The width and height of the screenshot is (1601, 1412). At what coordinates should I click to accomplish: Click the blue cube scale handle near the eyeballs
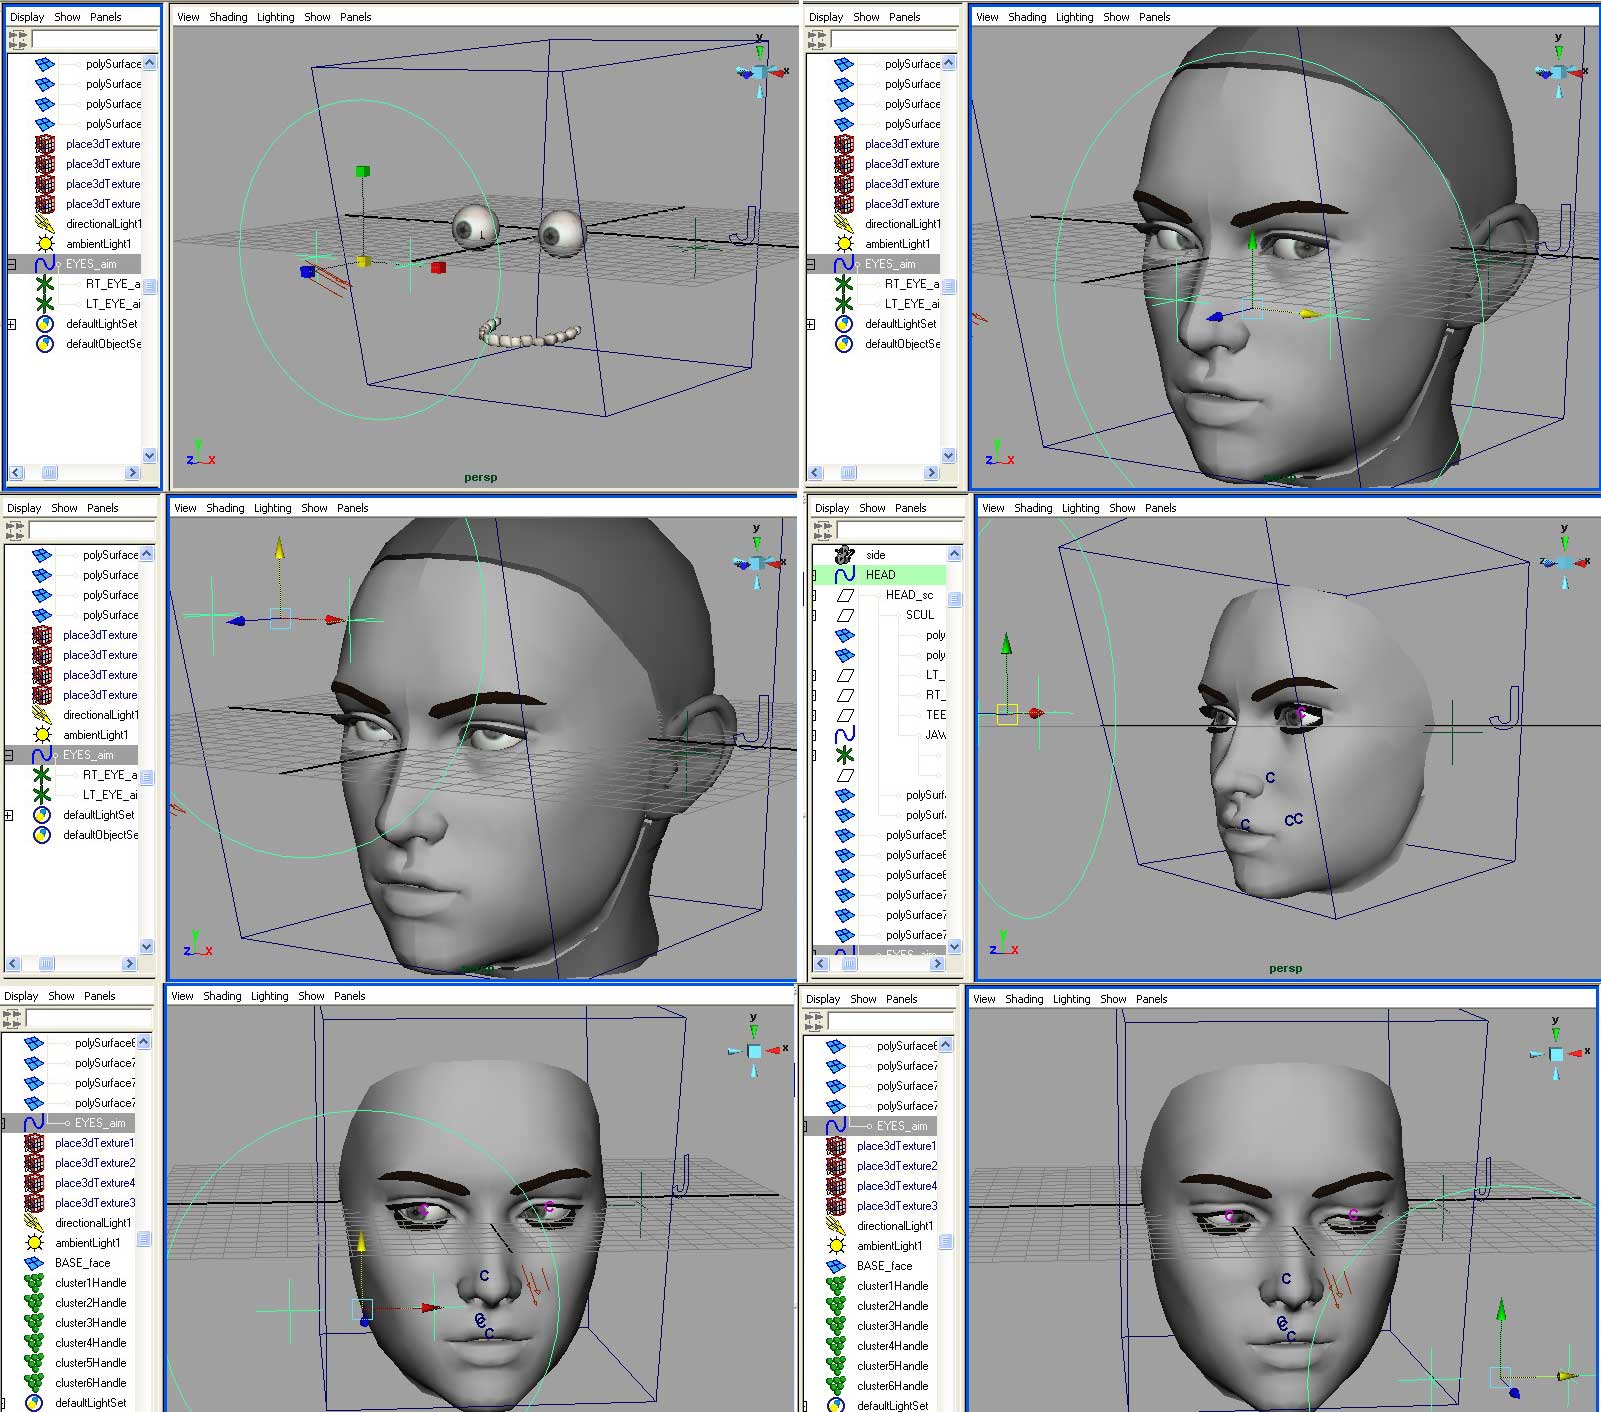click(x=307, y=271)
